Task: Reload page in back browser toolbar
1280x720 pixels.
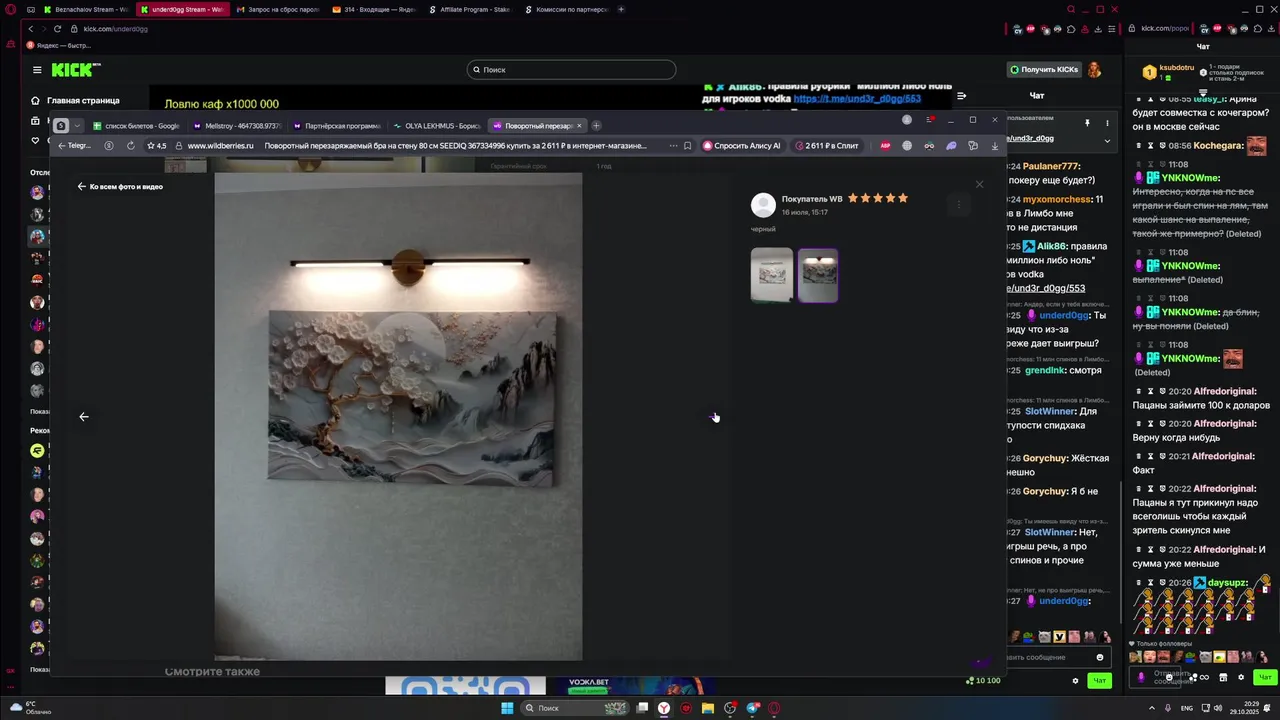Action: [57, 29]
